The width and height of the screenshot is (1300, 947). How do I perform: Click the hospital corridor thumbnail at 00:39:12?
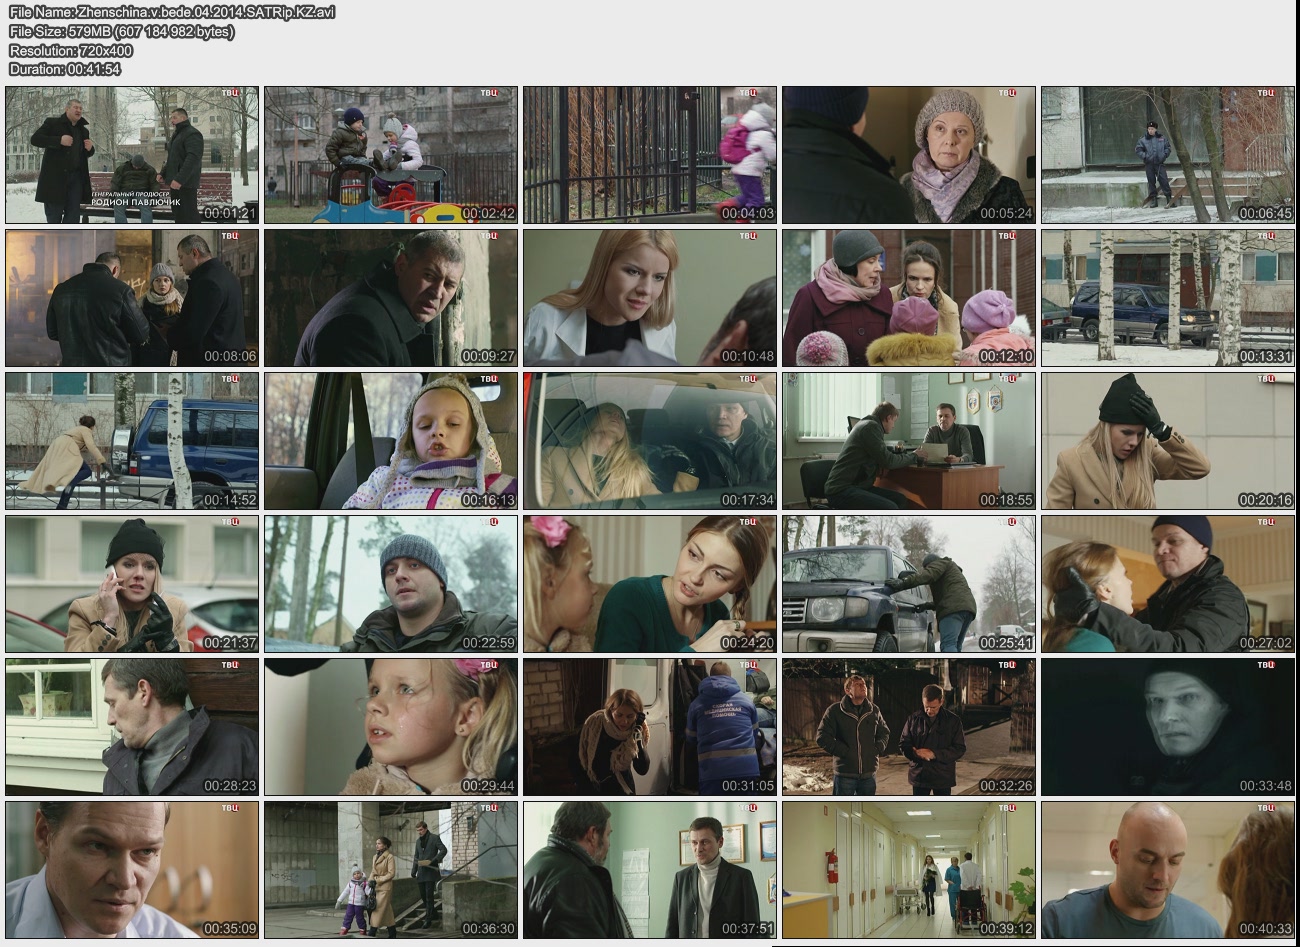pos(909,870)
